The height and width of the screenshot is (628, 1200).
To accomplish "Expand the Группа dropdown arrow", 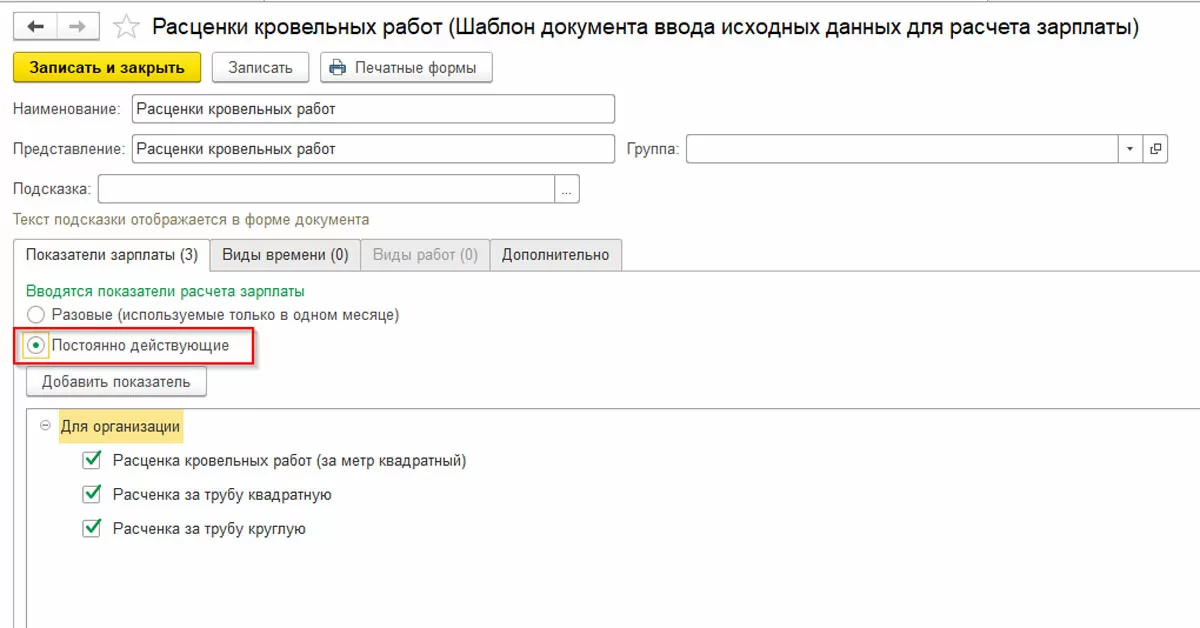I will pos(1130,149).
